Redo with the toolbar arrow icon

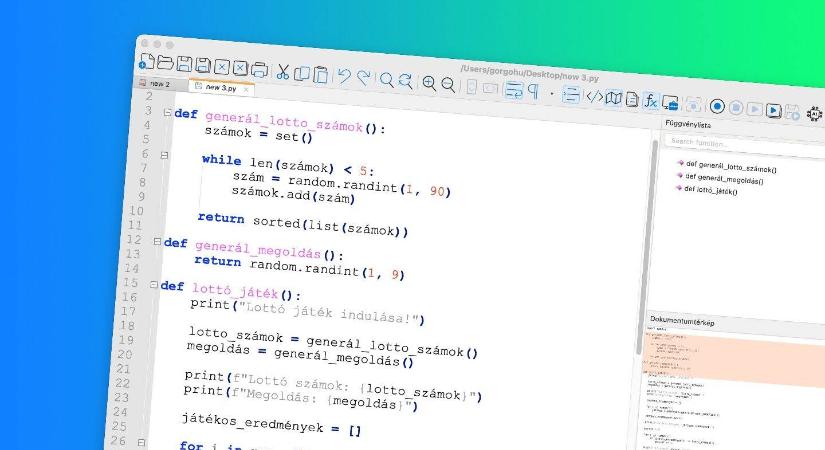[363, 78]
